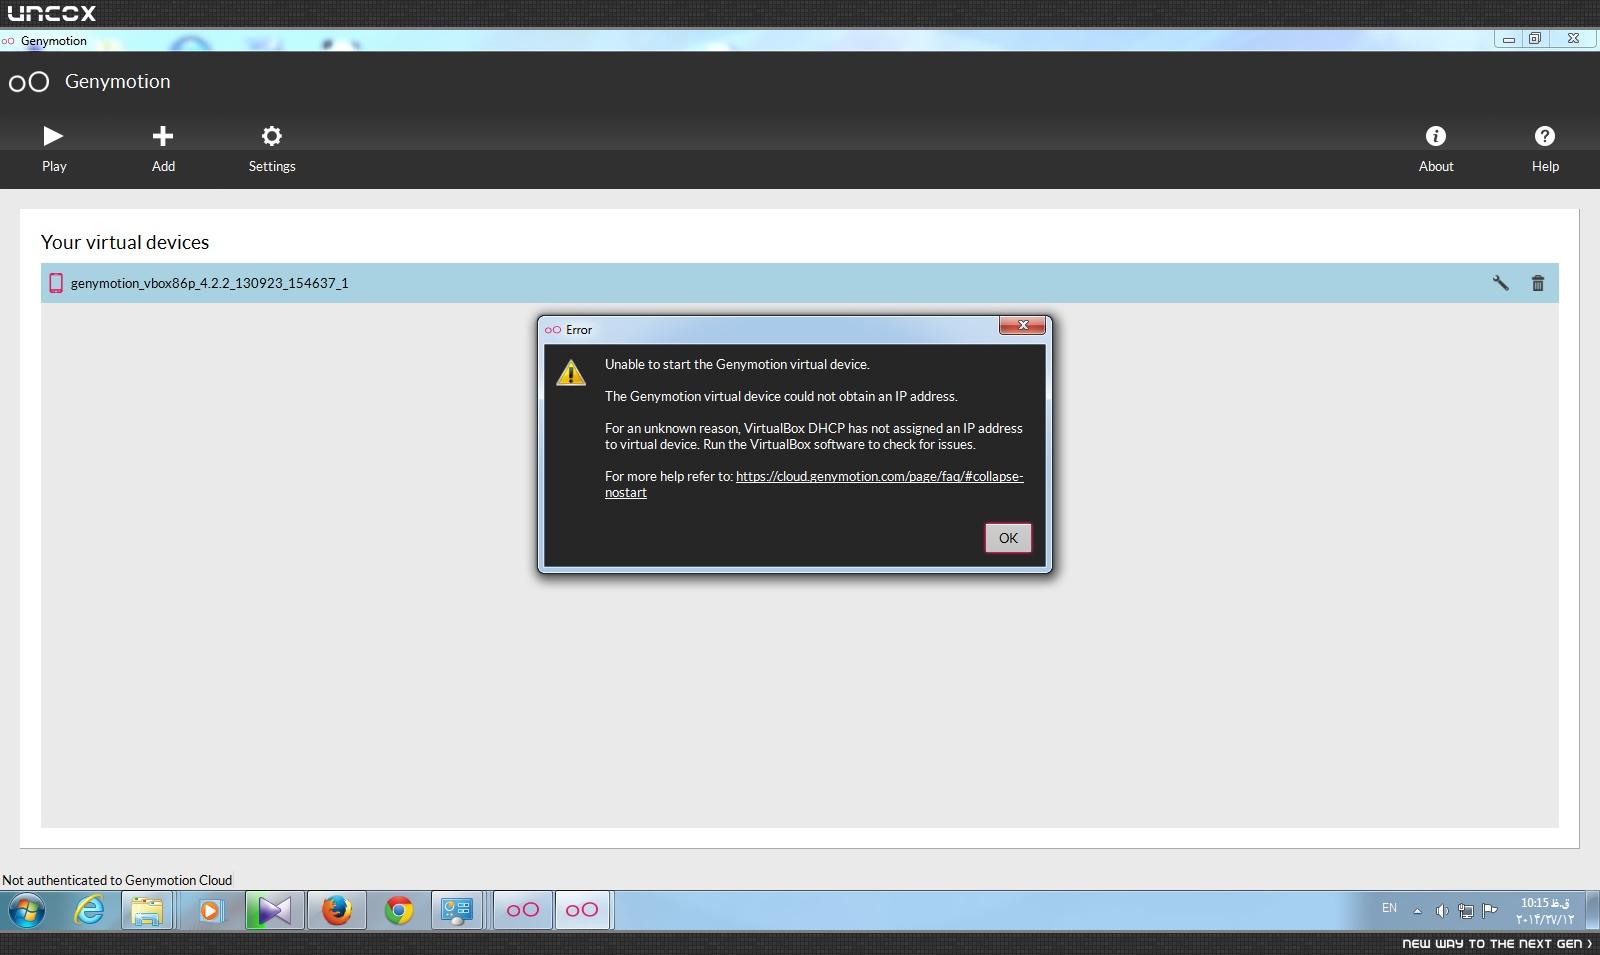Start the device with the Play button
Image resolution: width=1600 pixels, height=955 pixels.
point(54,149)
